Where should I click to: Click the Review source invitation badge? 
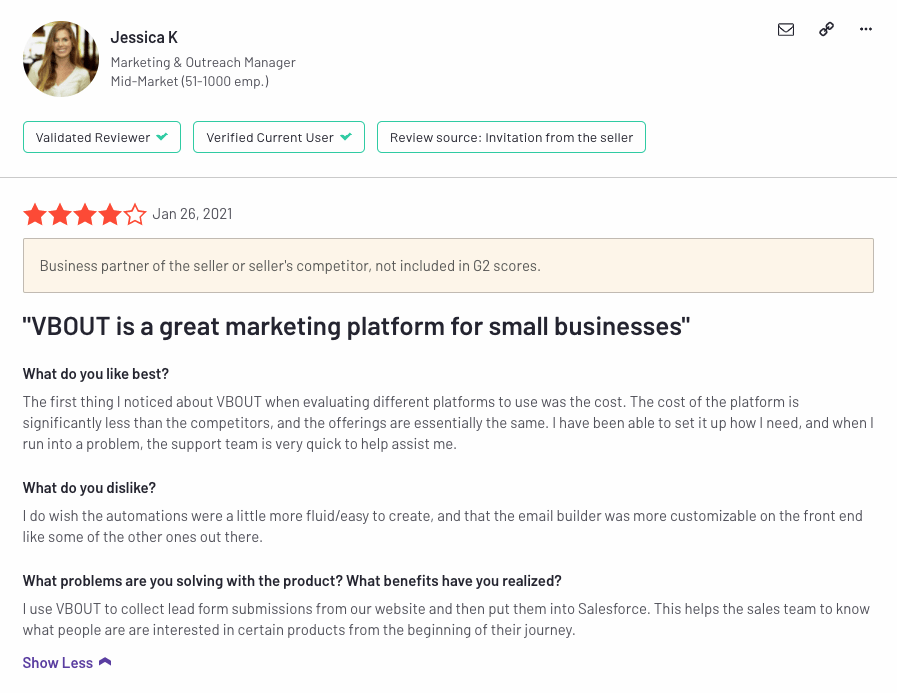(511, 137)
